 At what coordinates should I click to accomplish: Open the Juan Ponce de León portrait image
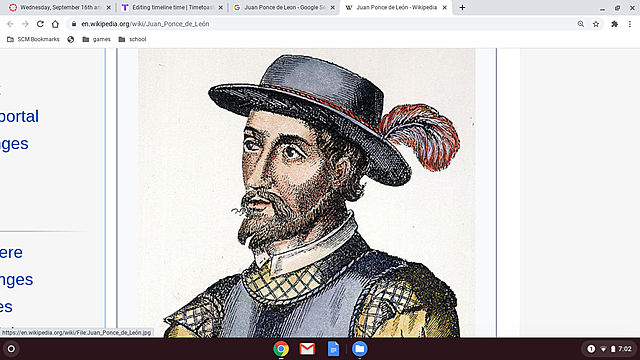click(x=307, y=193)
